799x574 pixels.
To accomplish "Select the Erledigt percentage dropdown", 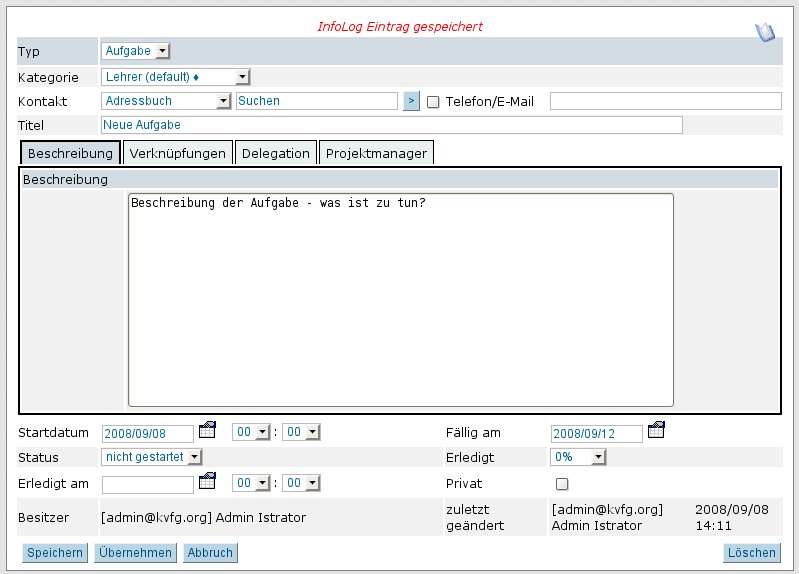I will pyautogui.click(x=579, y=457).
